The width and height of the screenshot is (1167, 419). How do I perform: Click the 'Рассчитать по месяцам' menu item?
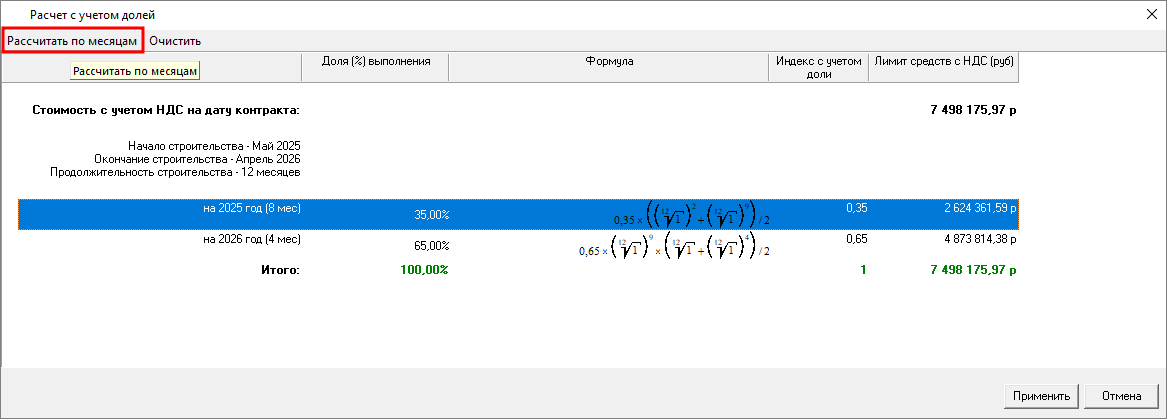click(x=72, y=41)
